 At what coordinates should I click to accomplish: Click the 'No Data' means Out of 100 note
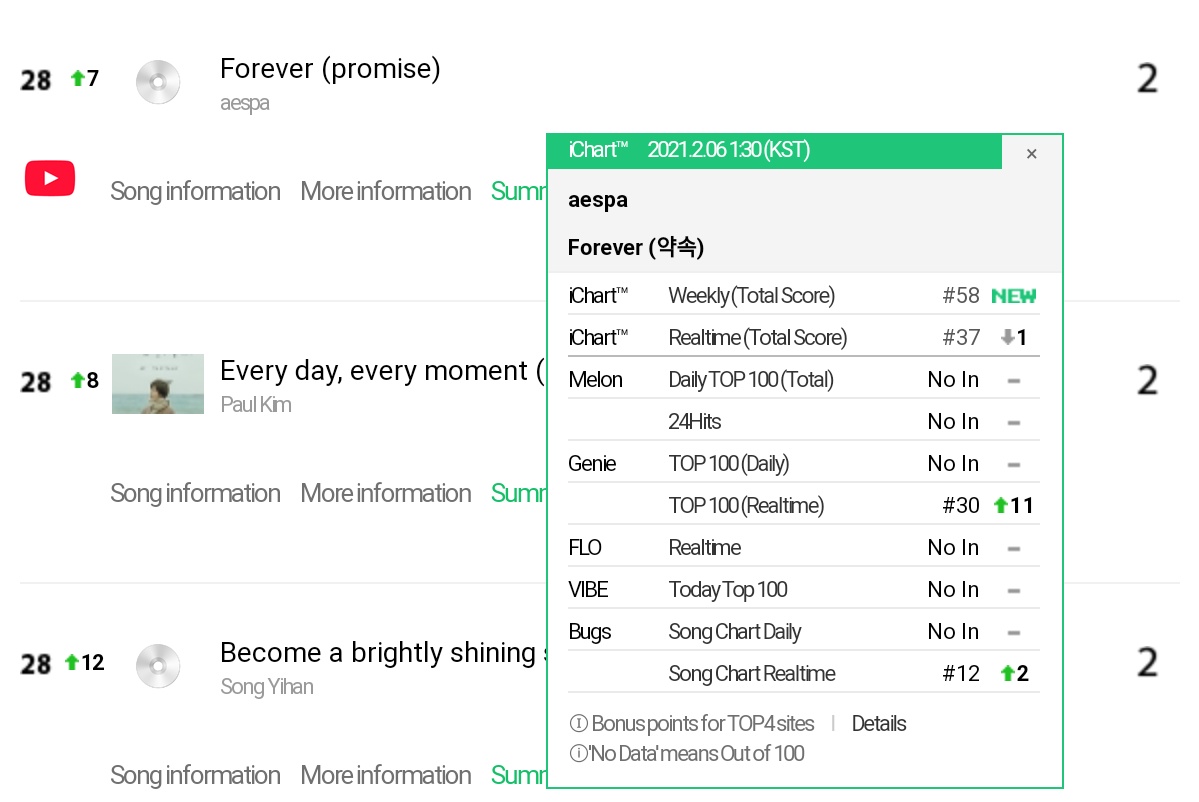[x=696, y=754]
